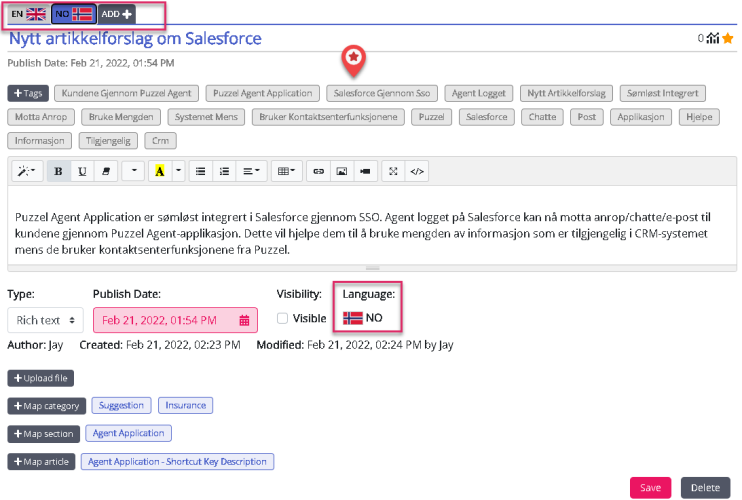Viewport: 742px width, 500px height.
Task: Click the Map section button
Action: (x=44, y=434)
